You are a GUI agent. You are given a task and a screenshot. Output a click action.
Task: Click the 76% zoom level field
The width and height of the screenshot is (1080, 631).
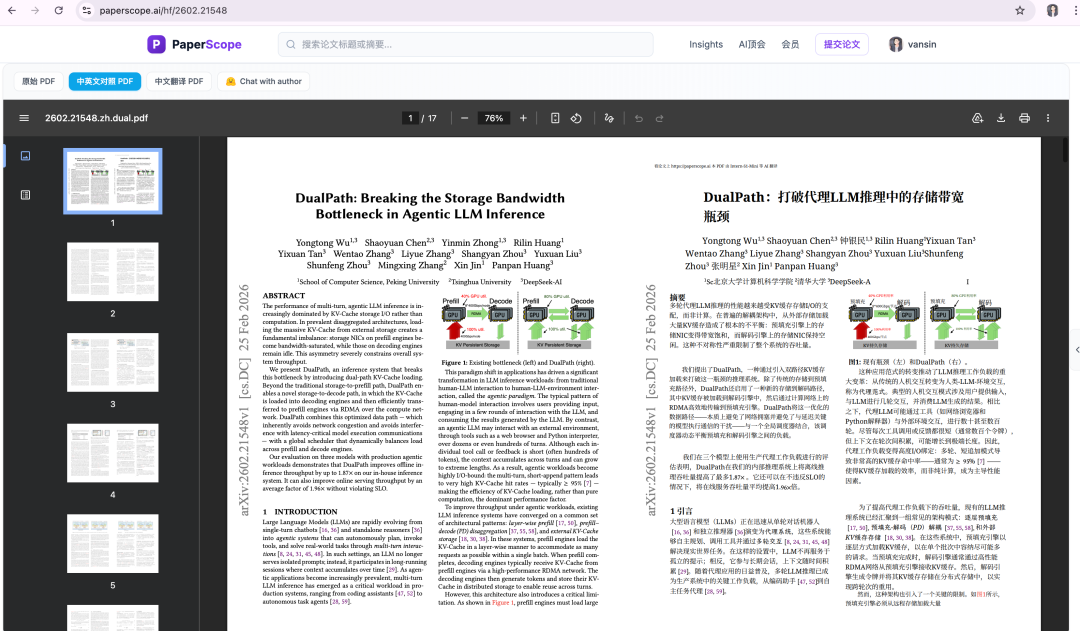(494, 118)
